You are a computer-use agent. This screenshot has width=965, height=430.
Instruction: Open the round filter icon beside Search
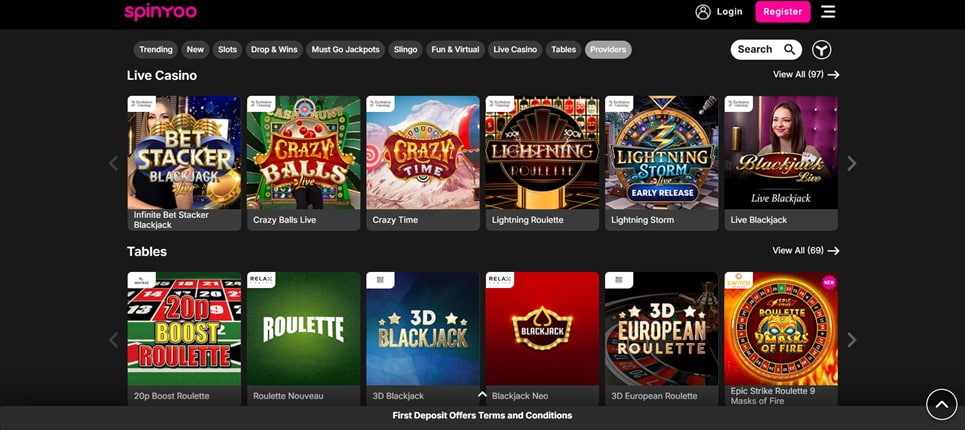[822, 49]
